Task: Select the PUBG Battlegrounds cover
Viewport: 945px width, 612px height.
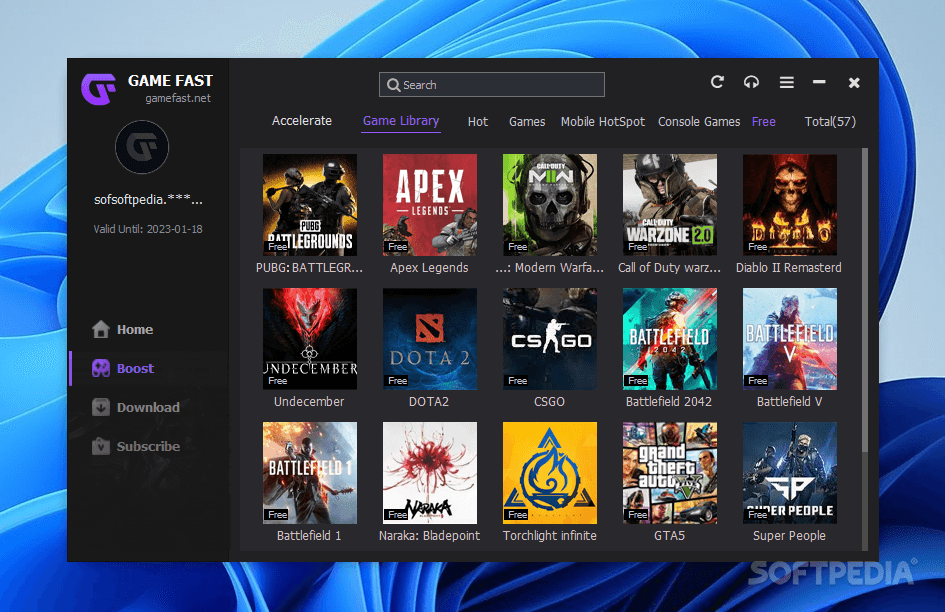Action: point(310,205)
